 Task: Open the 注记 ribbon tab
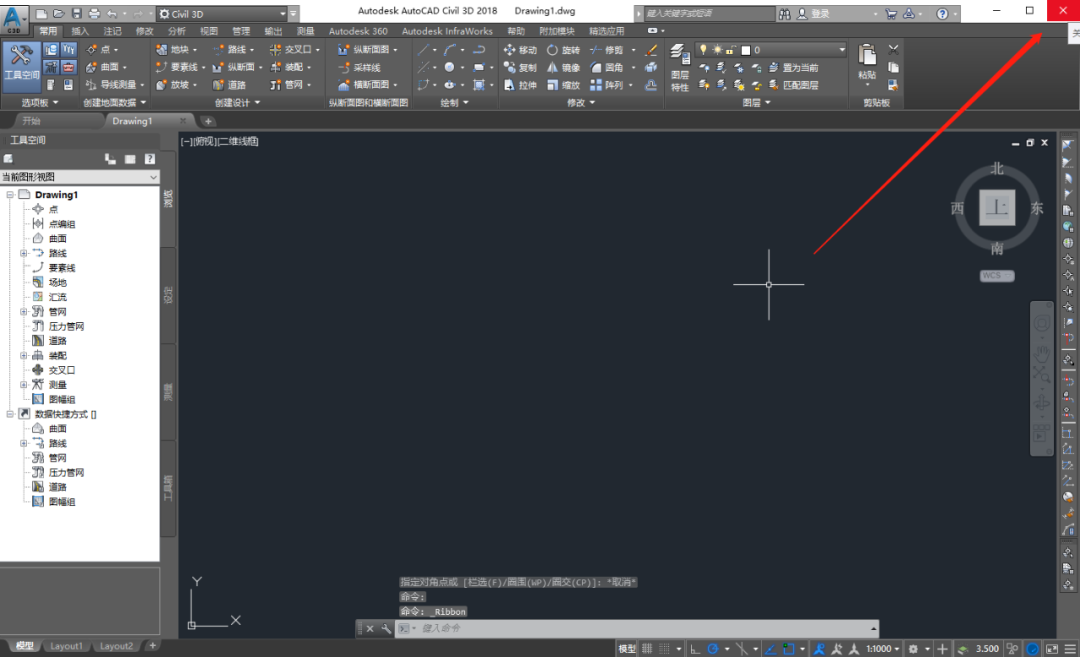(x=112, y=31)
